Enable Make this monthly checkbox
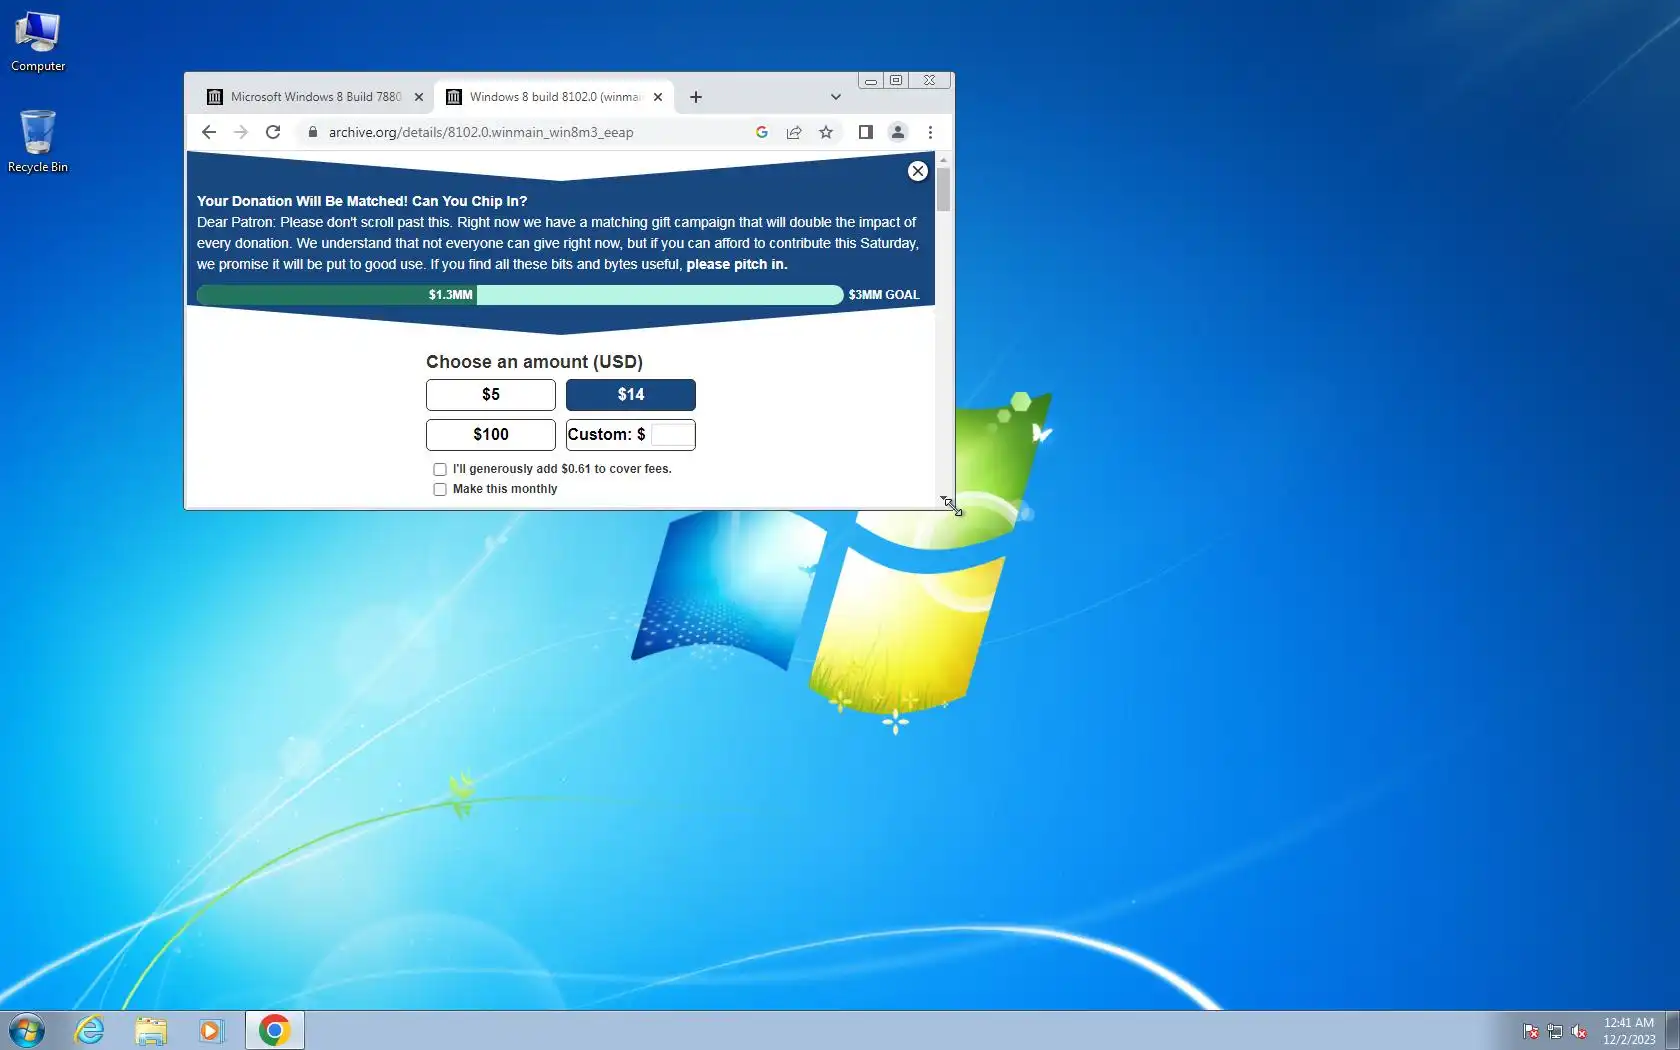This screenshot has height=1050, width=1680. pyautogui.click(x=440, y=489)
